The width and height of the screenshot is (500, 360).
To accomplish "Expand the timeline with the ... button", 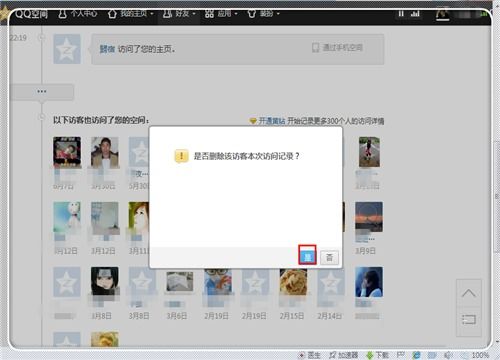I will [42, 92].
